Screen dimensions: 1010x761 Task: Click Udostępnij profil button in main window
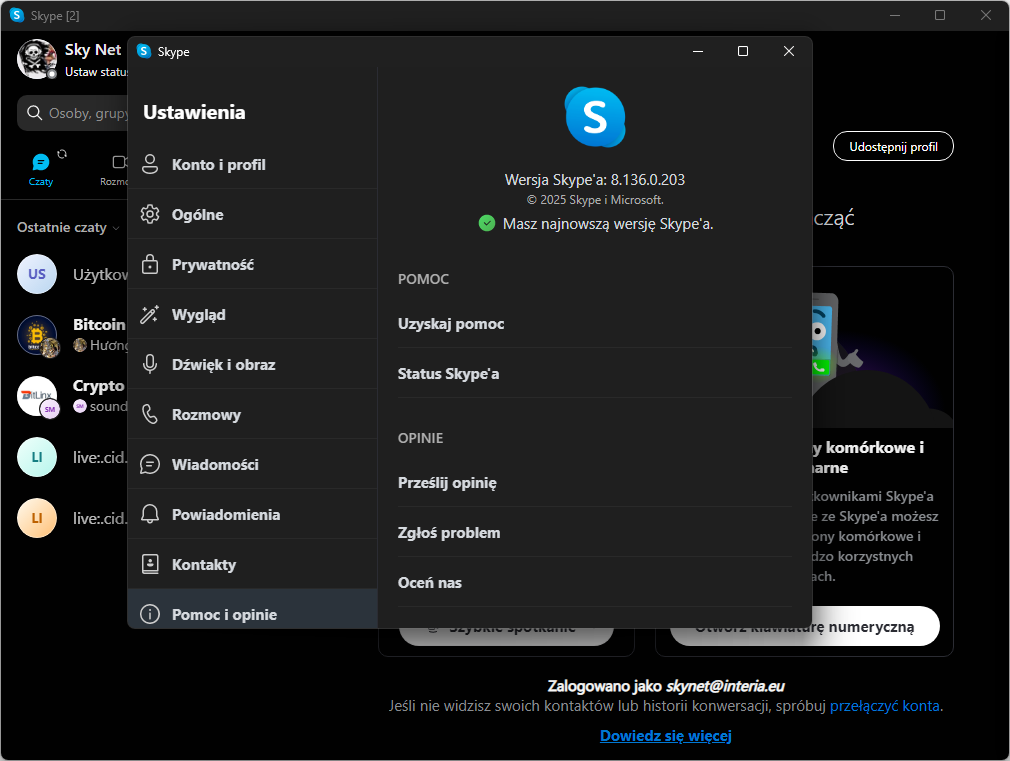point(893,147)
